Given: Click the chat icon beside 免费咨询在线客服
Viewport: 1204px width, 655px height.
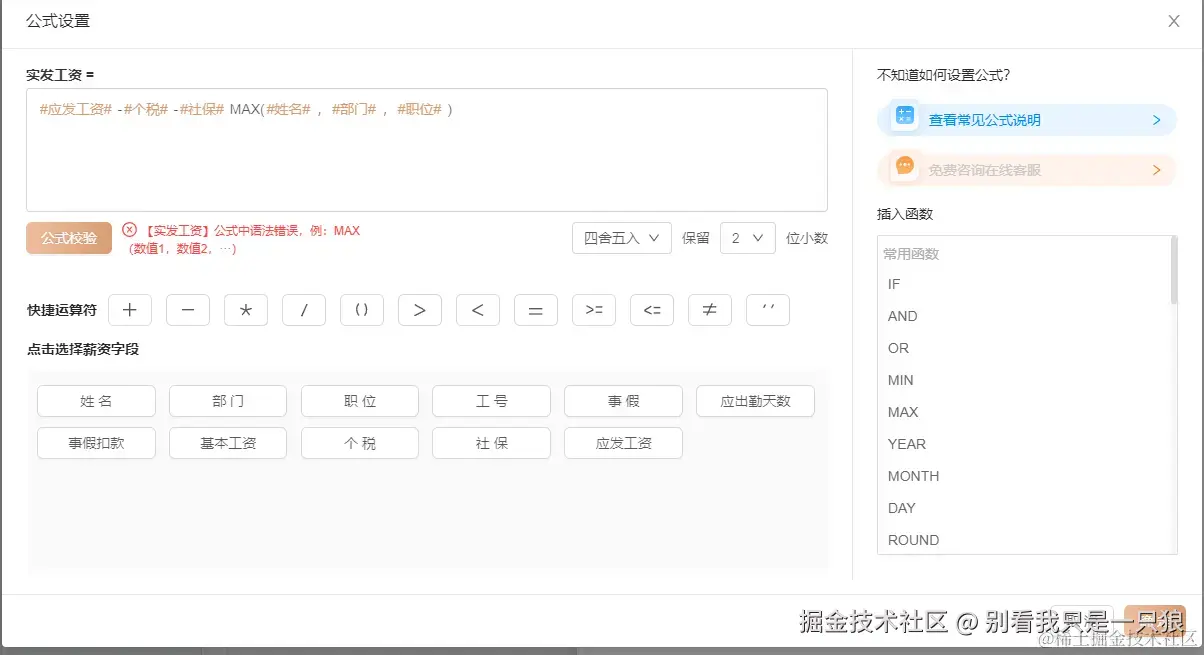Looking at the screenshot, I should [904, 170].
